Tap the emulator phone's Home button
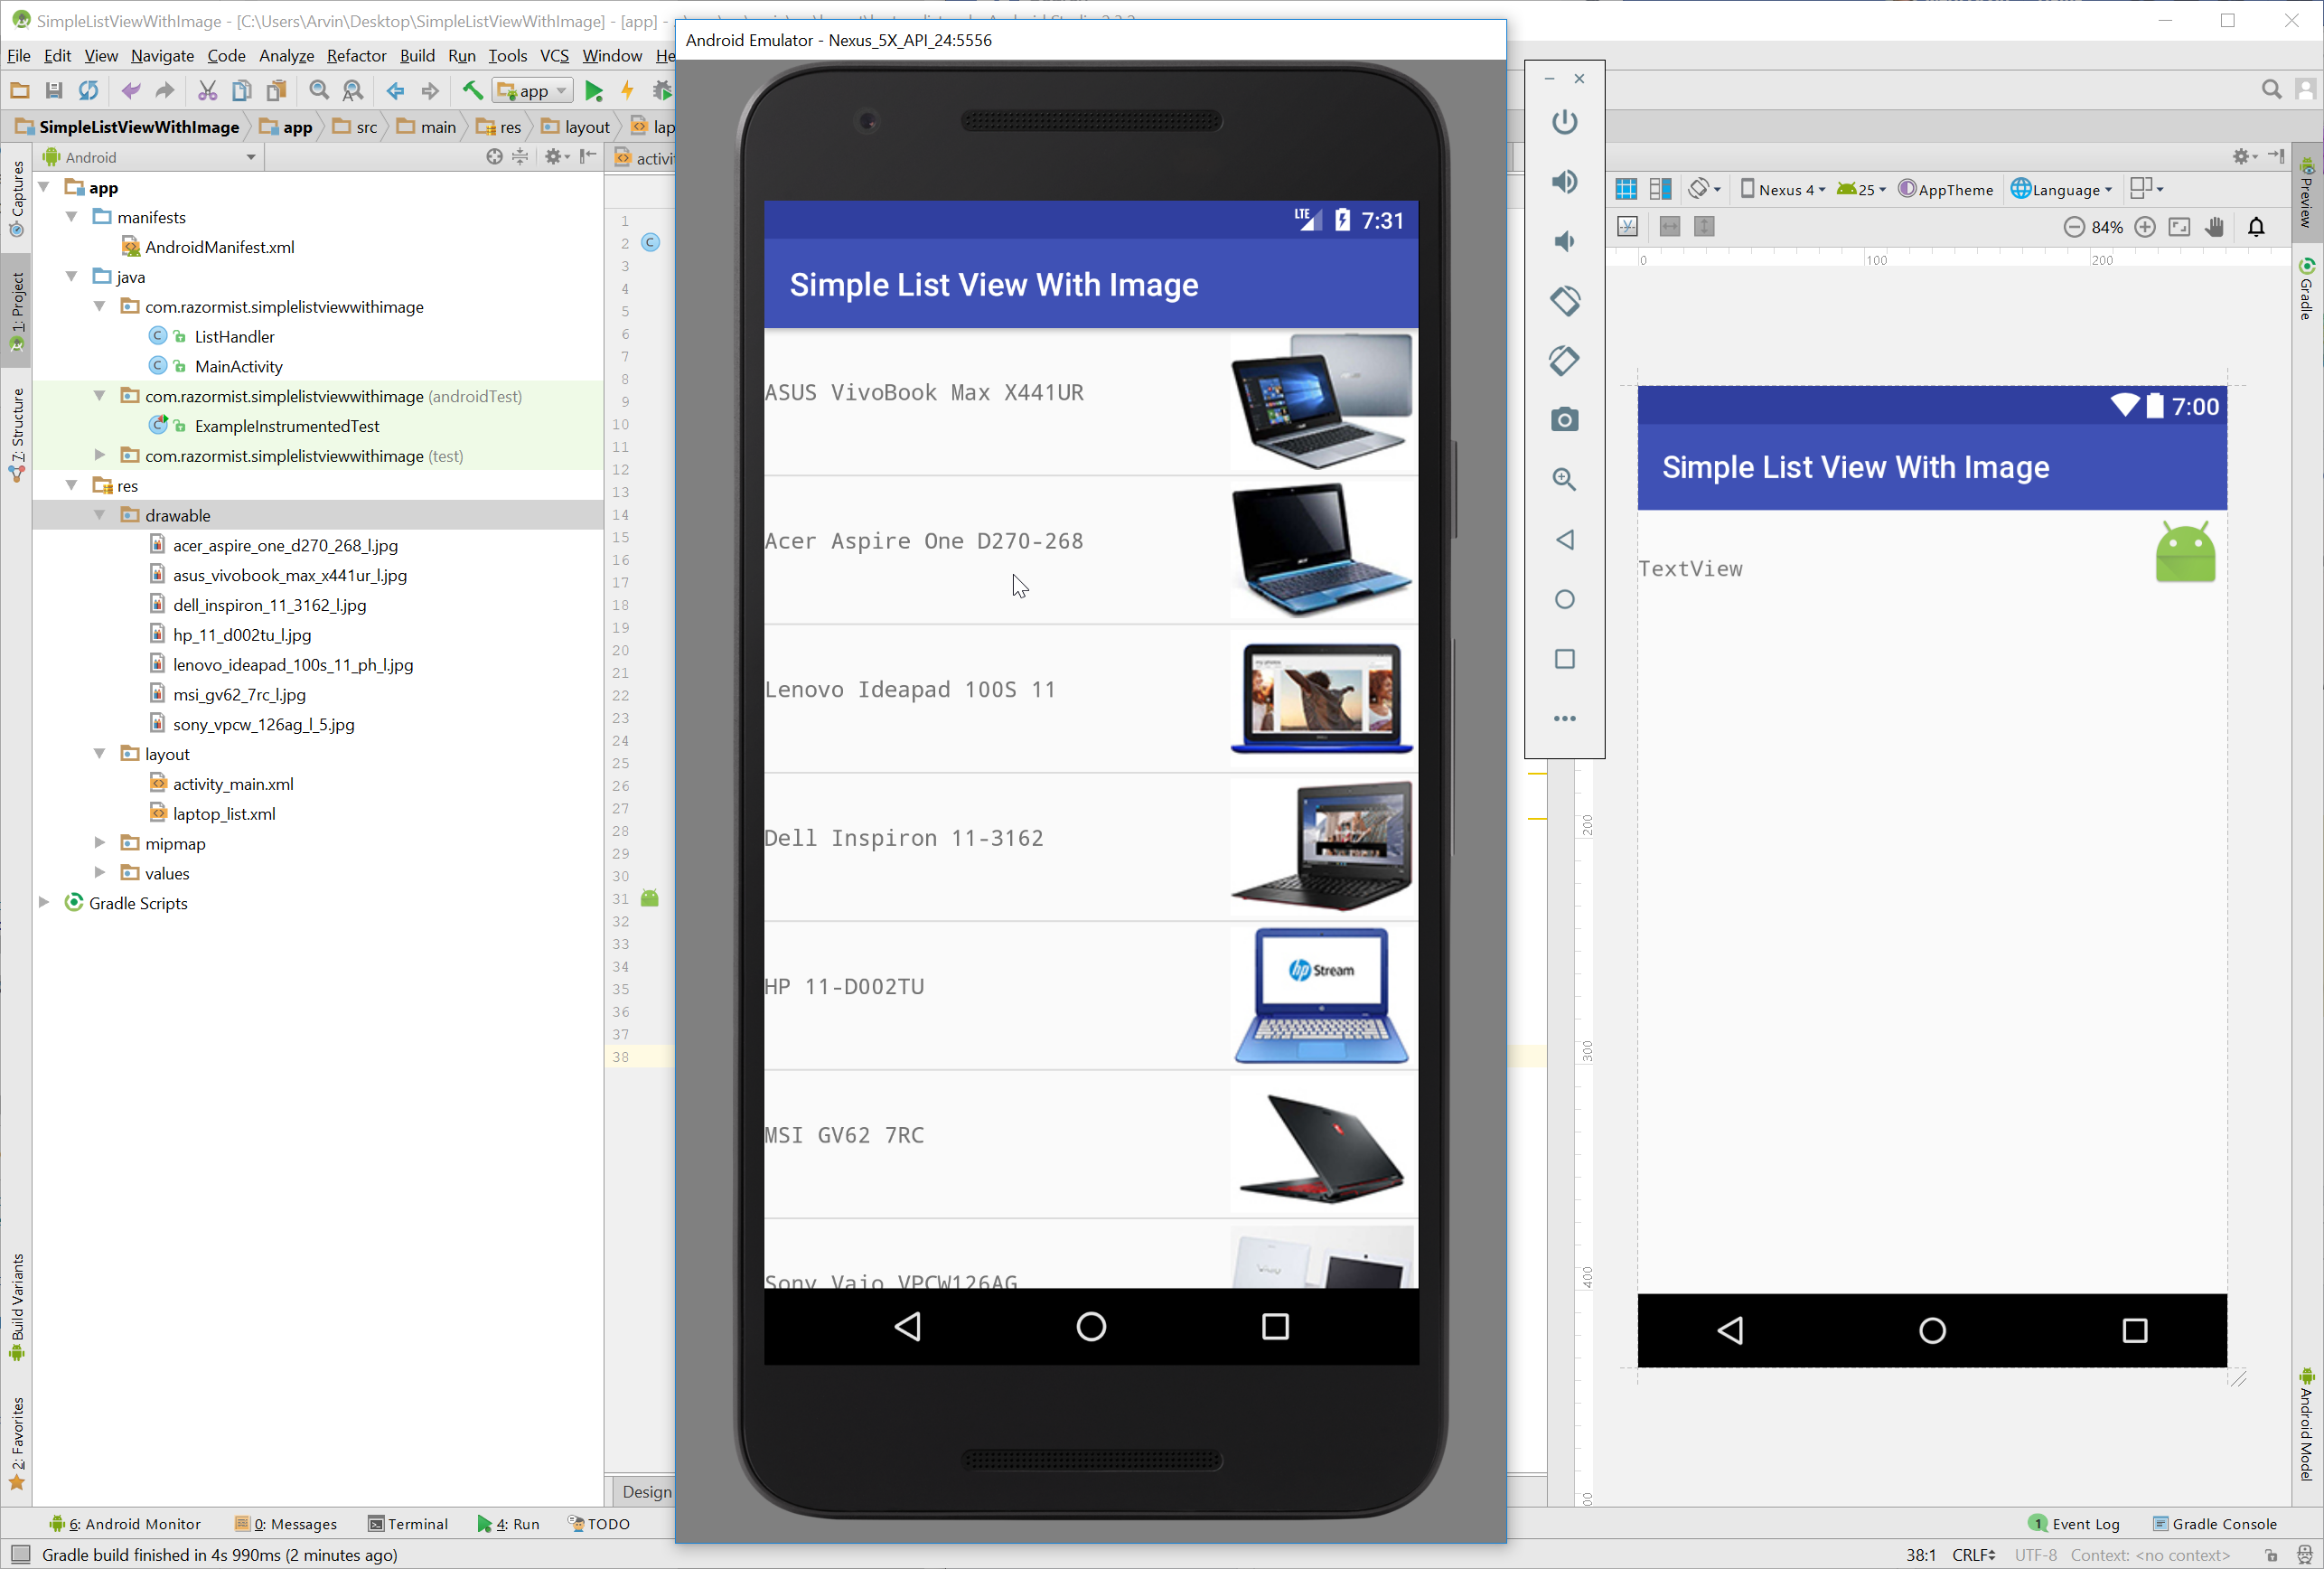Image resolution: width=2324 pixels, height=1569 pixels. click(1091, 1326)
